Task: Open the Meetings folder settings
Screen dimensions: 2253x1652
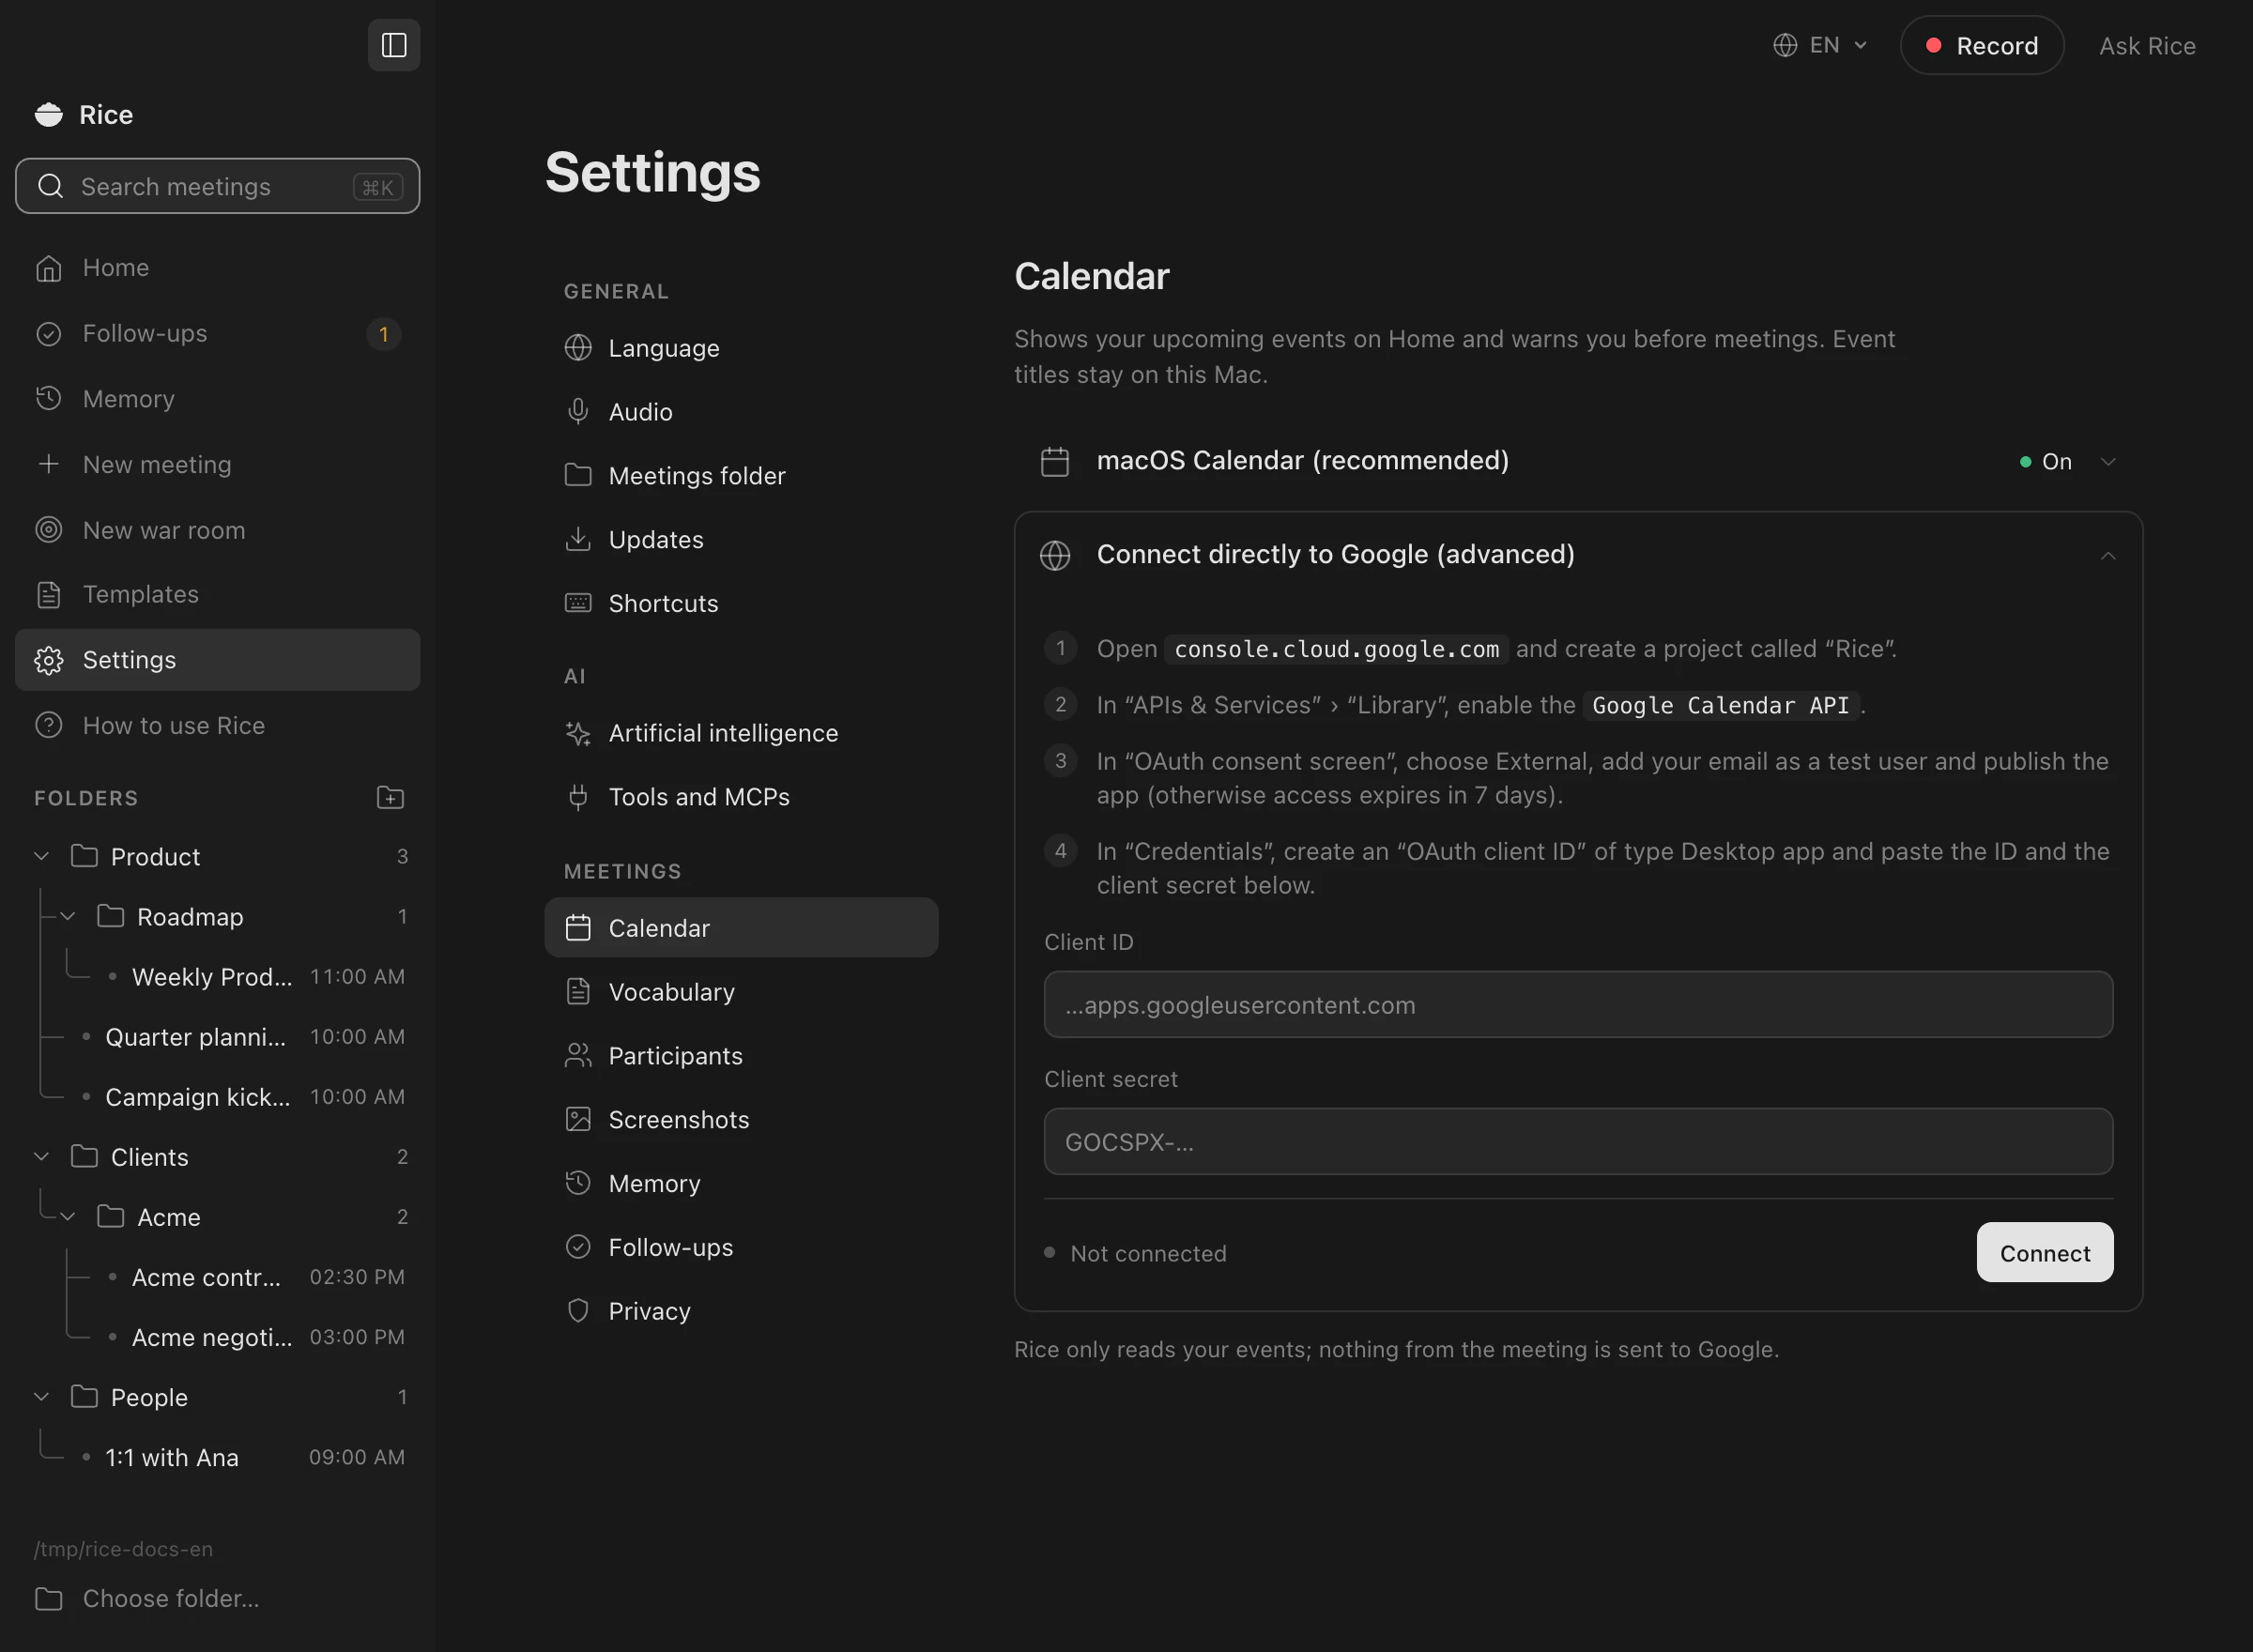Action: 741,475
